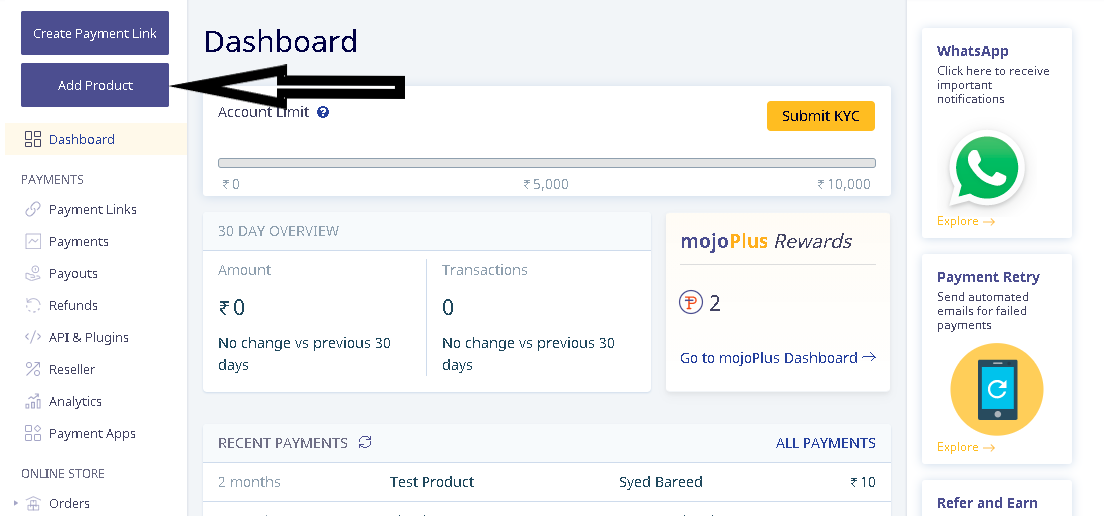Click the Payouts hand icon
The height and width of the screenshot is (516, 1104).
click(32, 274)
